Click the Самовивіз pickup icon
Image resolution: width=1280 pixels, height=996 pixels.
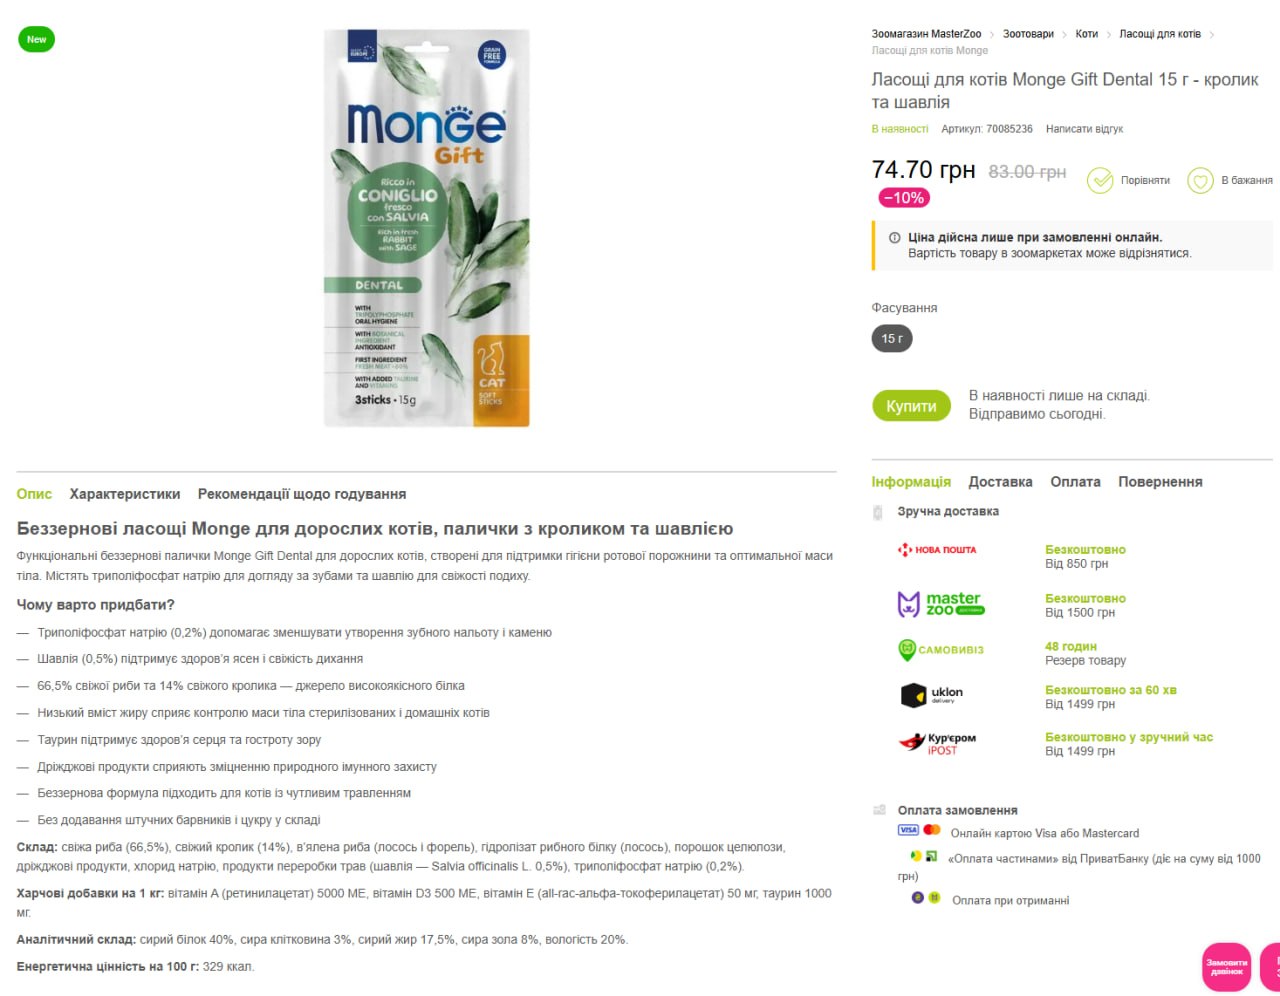pyautogui.click(x=907, y=650)
